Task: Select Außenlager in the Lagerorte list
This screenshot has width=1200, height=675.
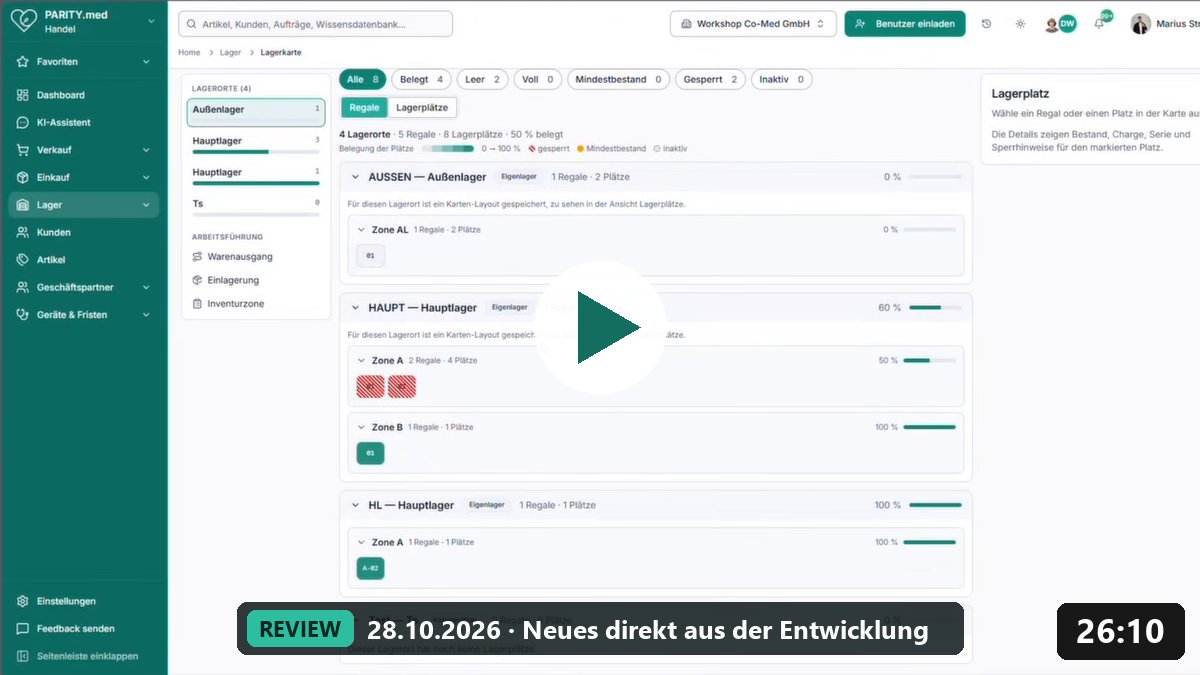Action: click(256, 112)
